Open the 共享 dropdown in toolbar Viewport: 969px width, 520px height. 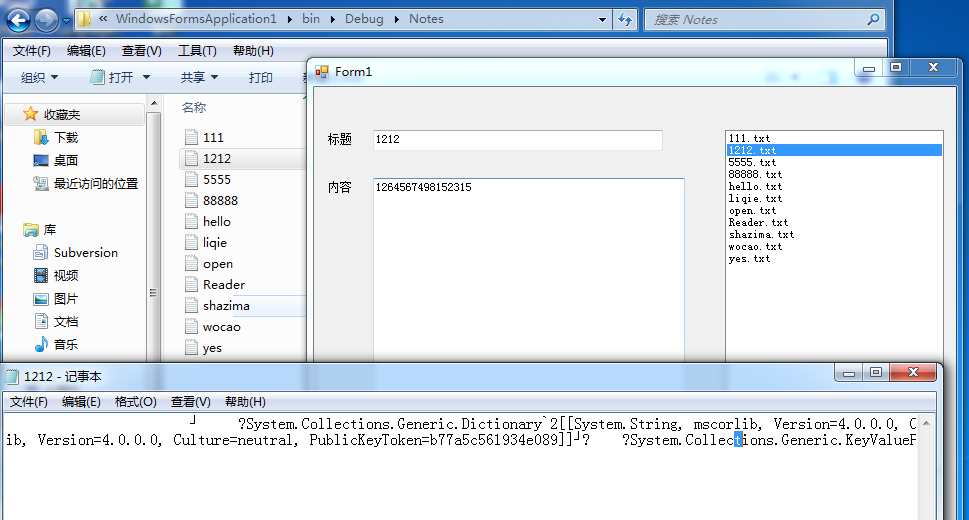(x=199, y=77)
